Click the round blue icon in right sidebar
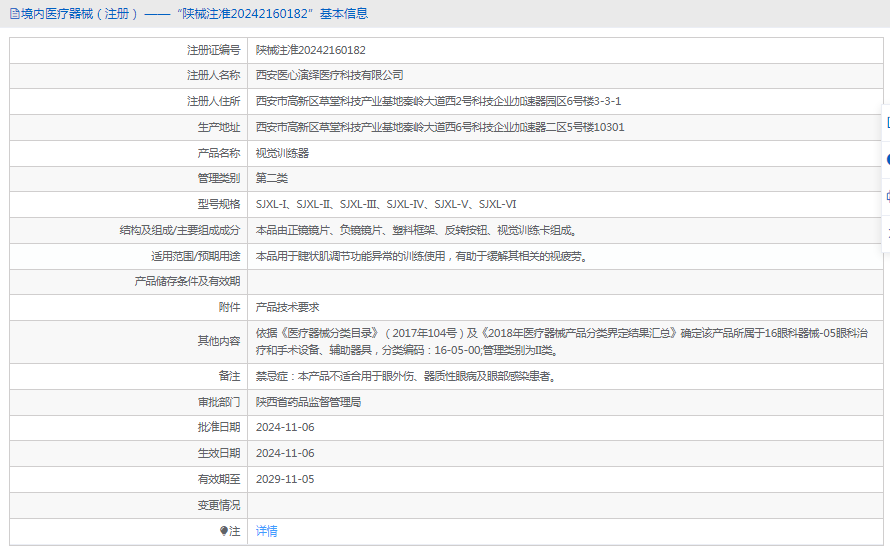Image resolution: width=890 pixels, height=554 pixels. pos(887,159)
